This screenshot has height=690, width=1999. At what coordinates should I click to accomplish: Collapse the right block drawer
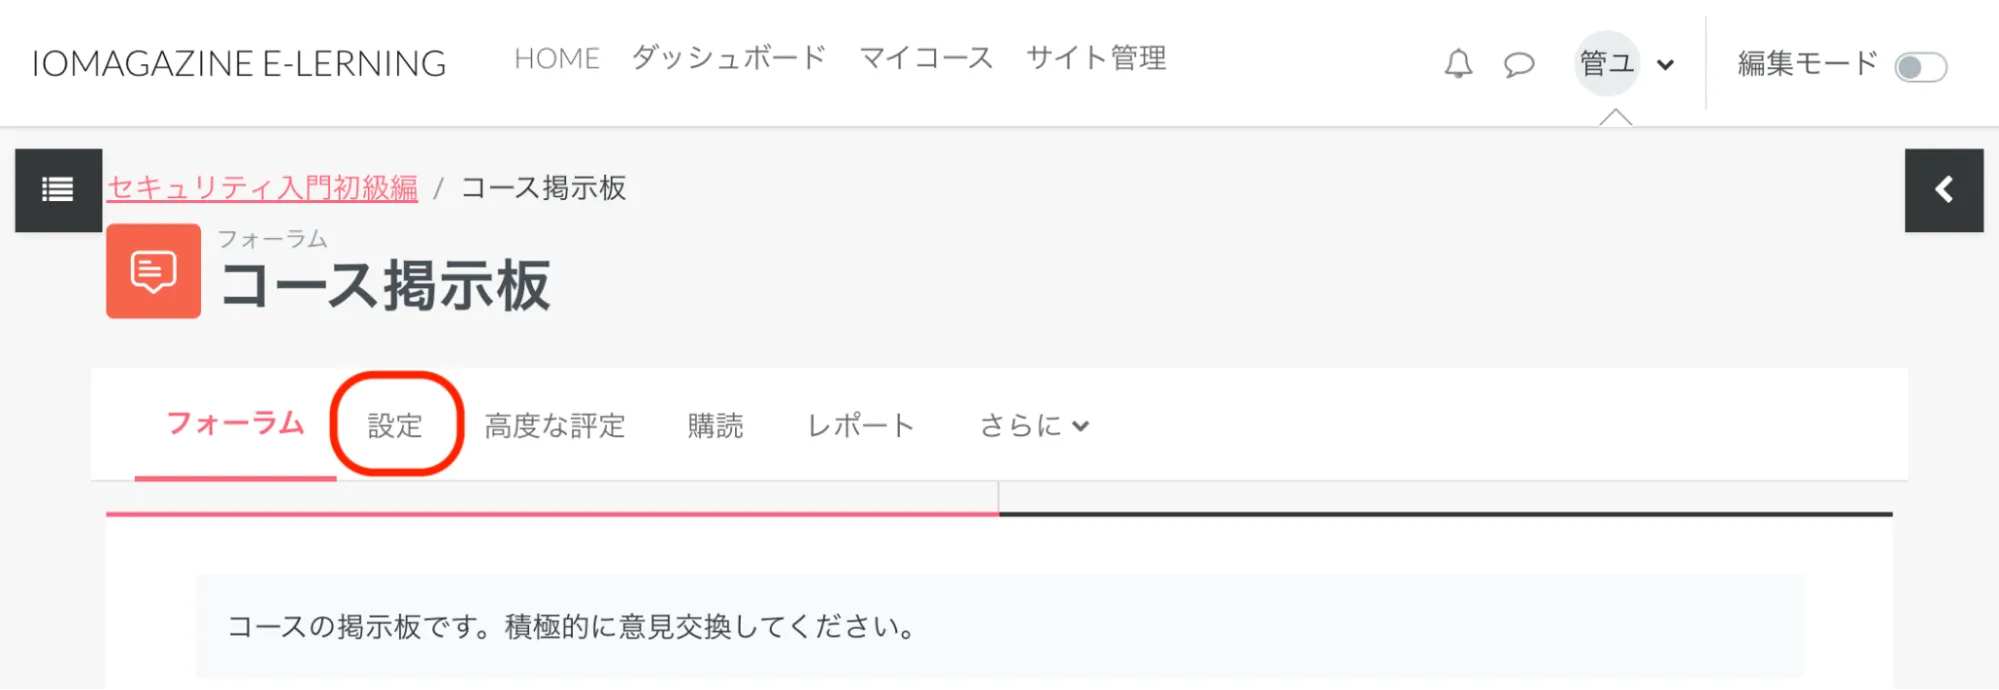[1943, 190]
